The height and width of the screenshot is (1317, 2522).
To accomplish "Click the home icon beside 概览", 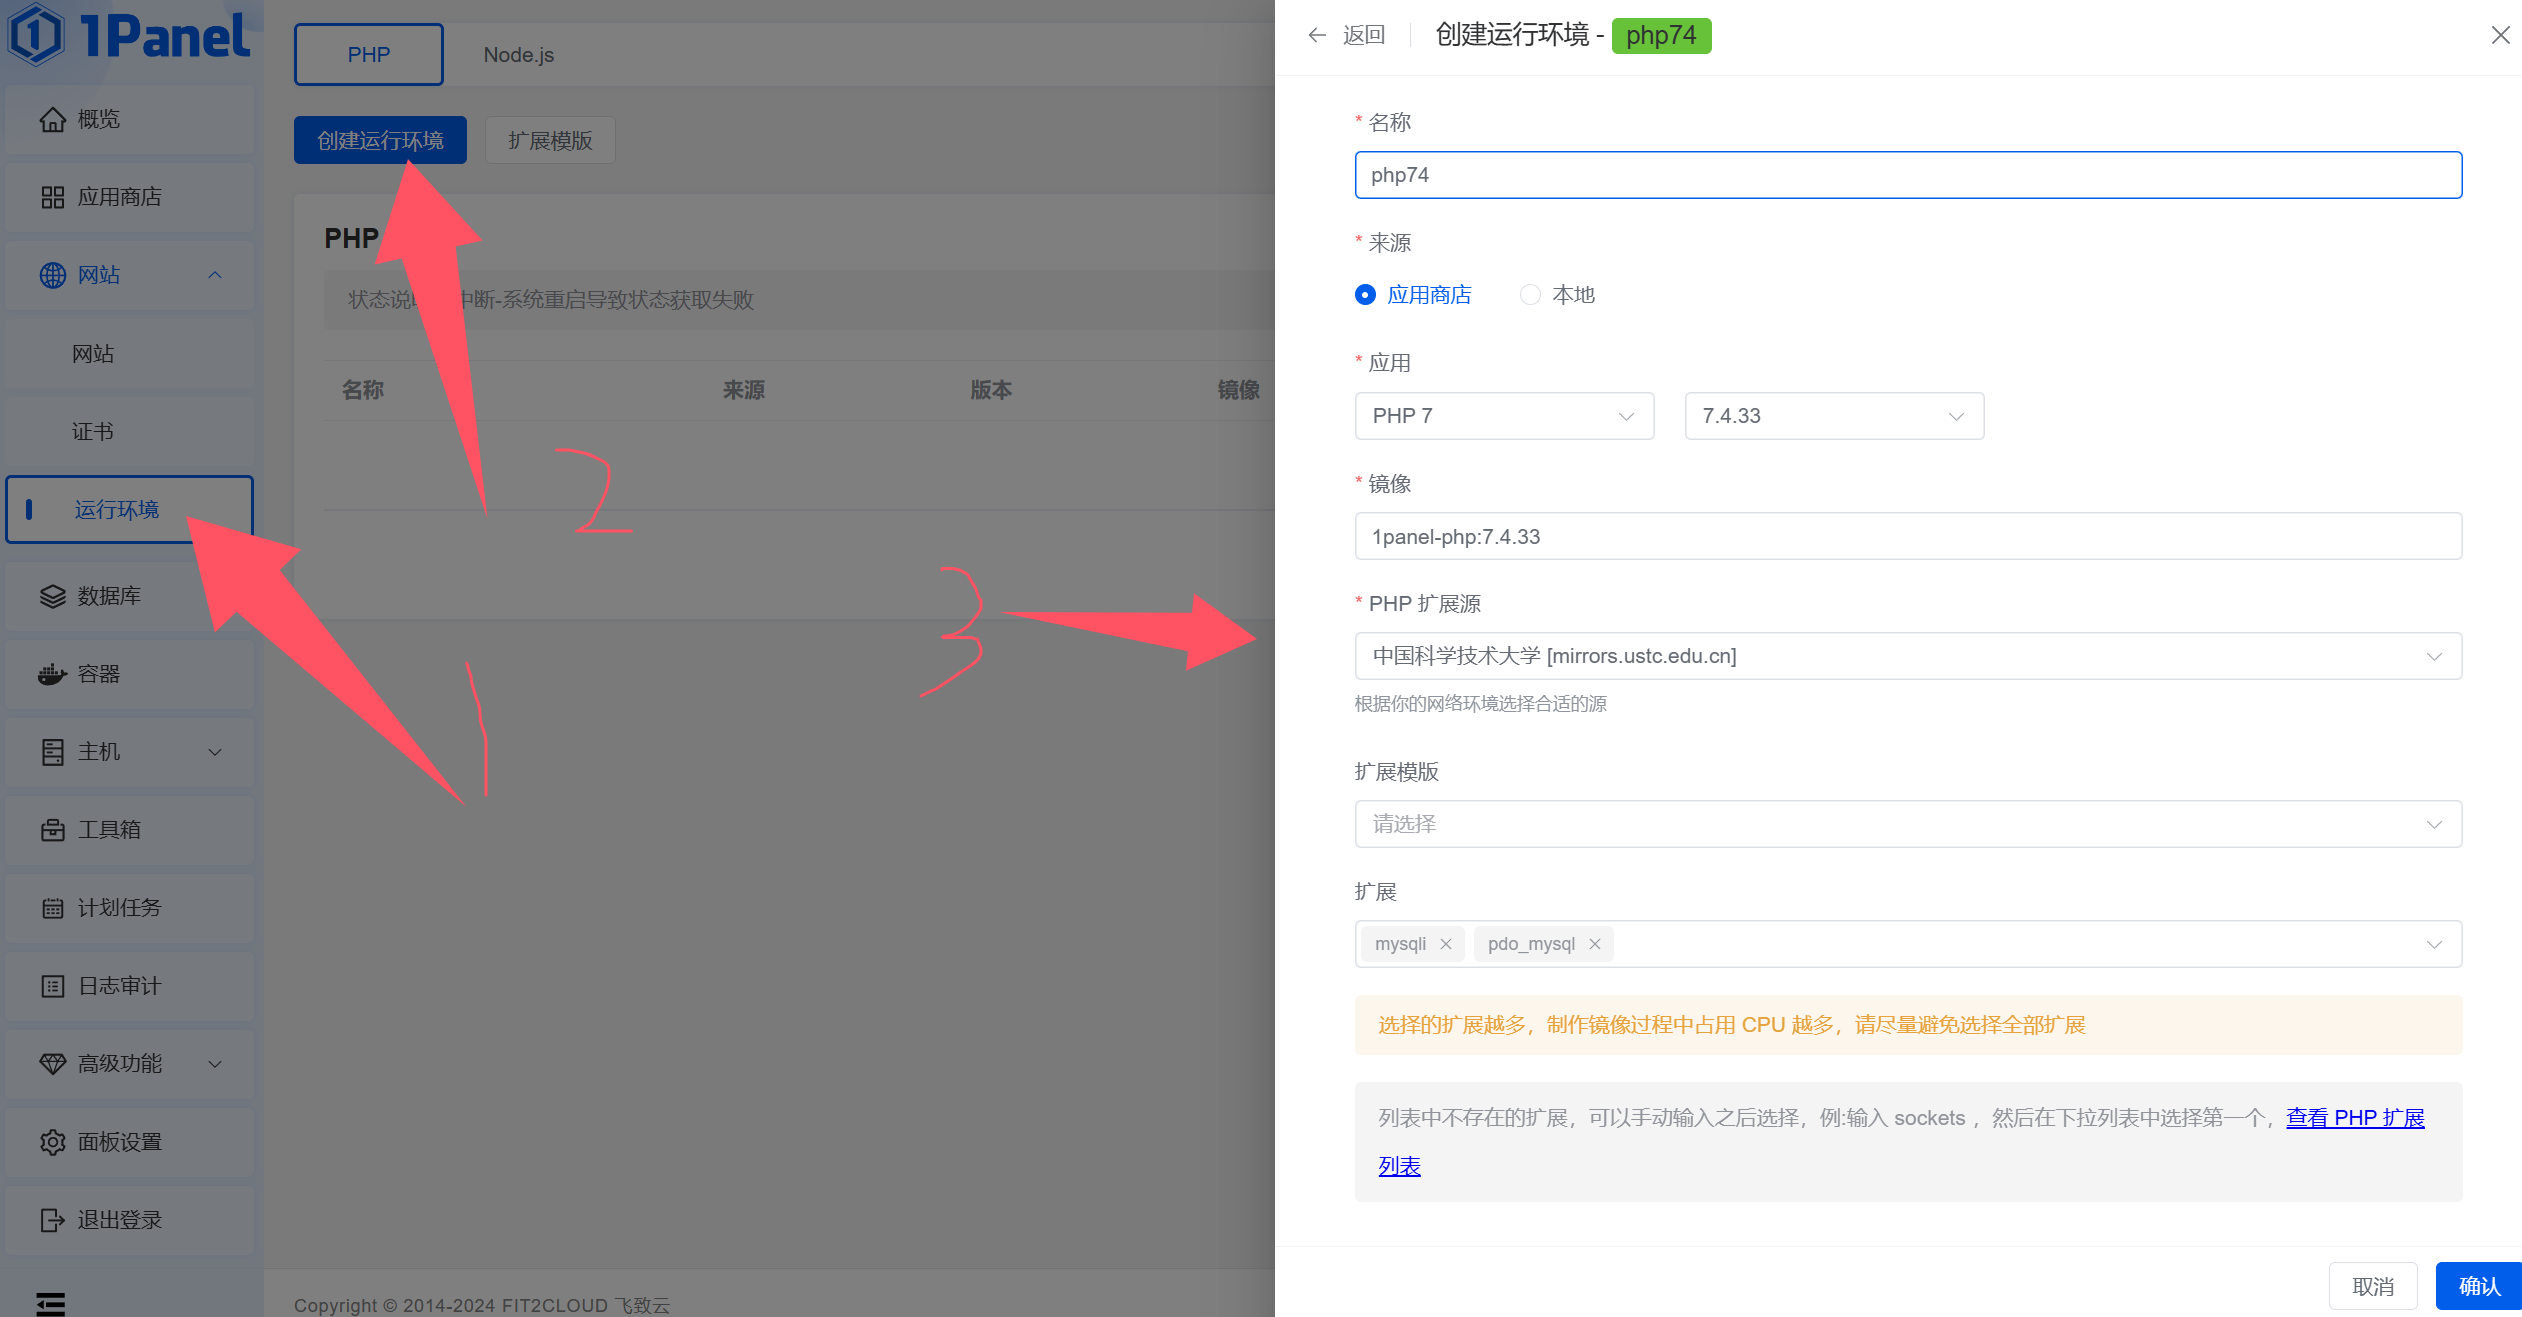I will click(x=52, y=120).
